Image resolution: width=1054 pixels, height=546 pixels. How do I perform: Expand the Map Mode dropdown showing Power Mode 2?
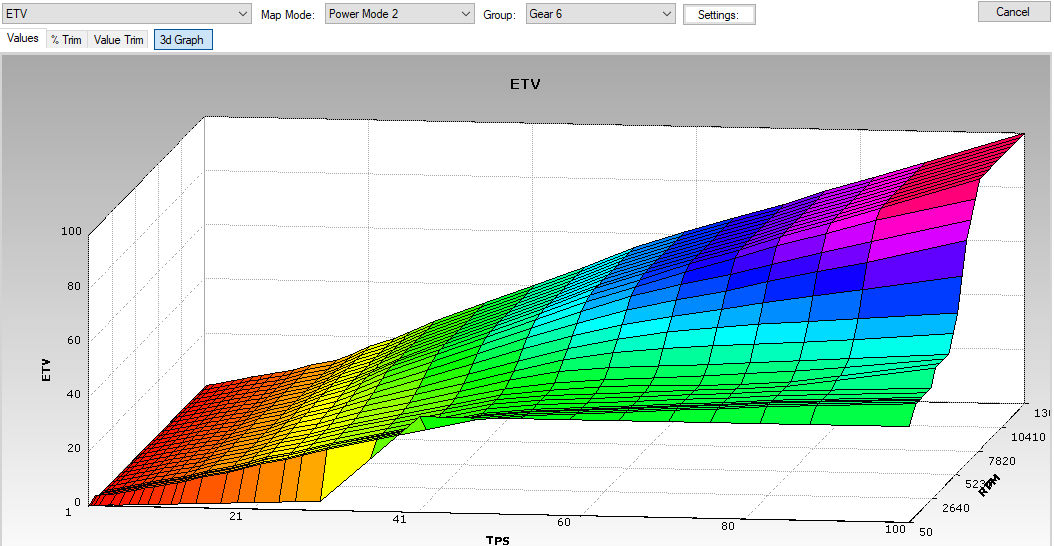[x=399, y=14]
